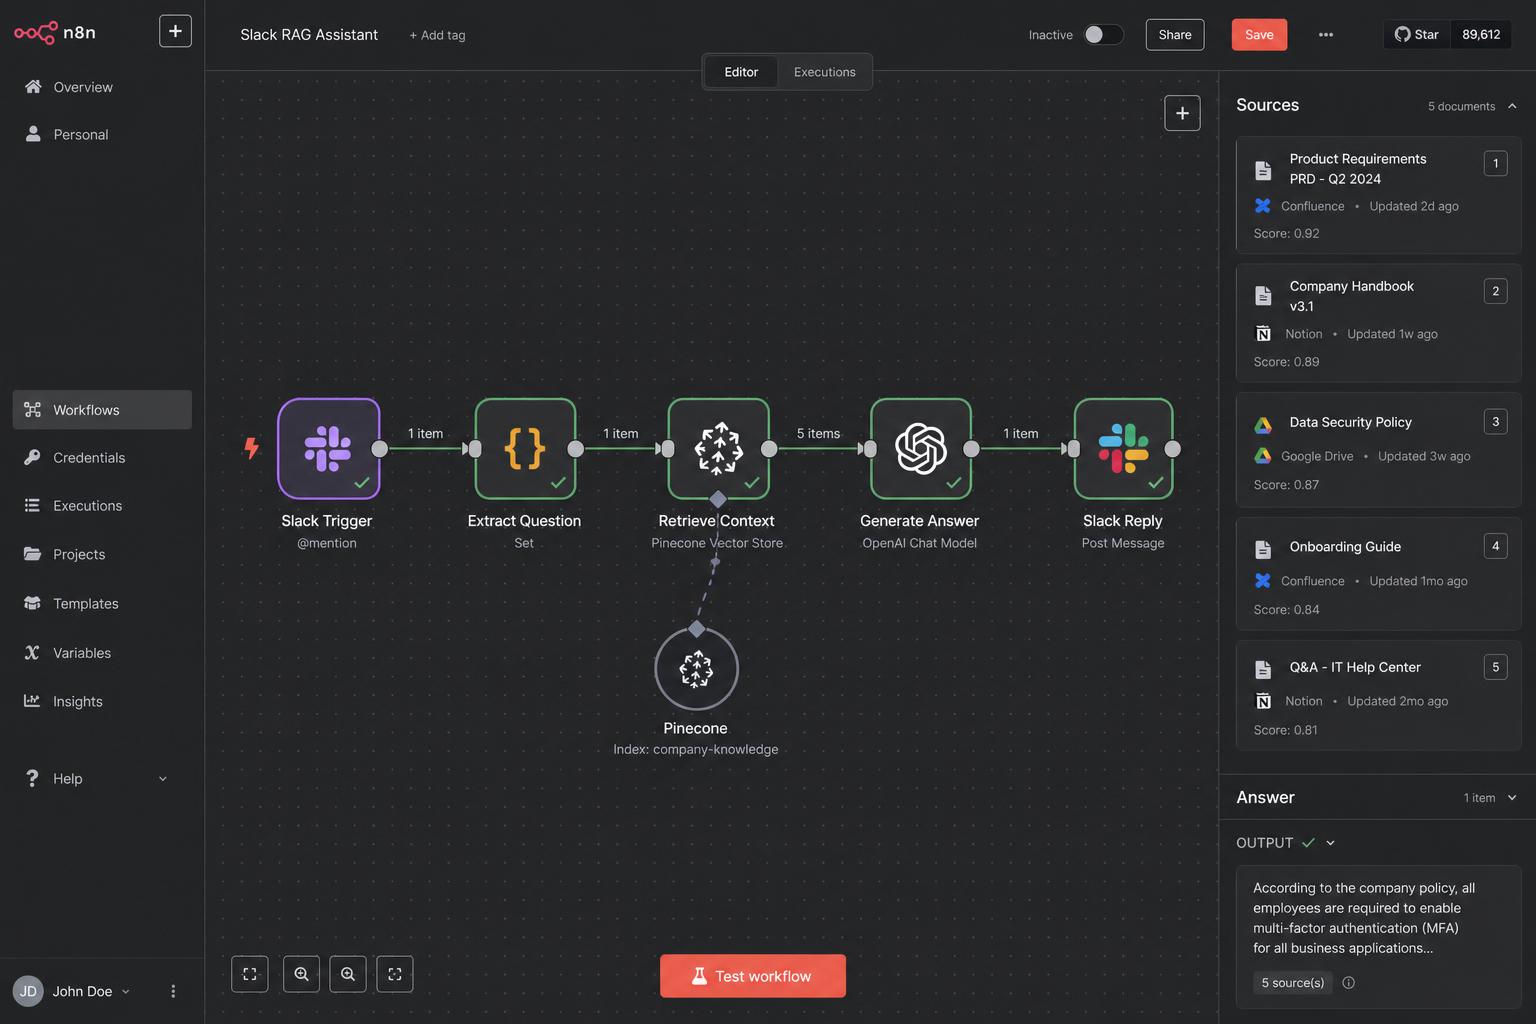Click the Help question mark icon
1536x1024 pixels.
[x=32, y=778]
